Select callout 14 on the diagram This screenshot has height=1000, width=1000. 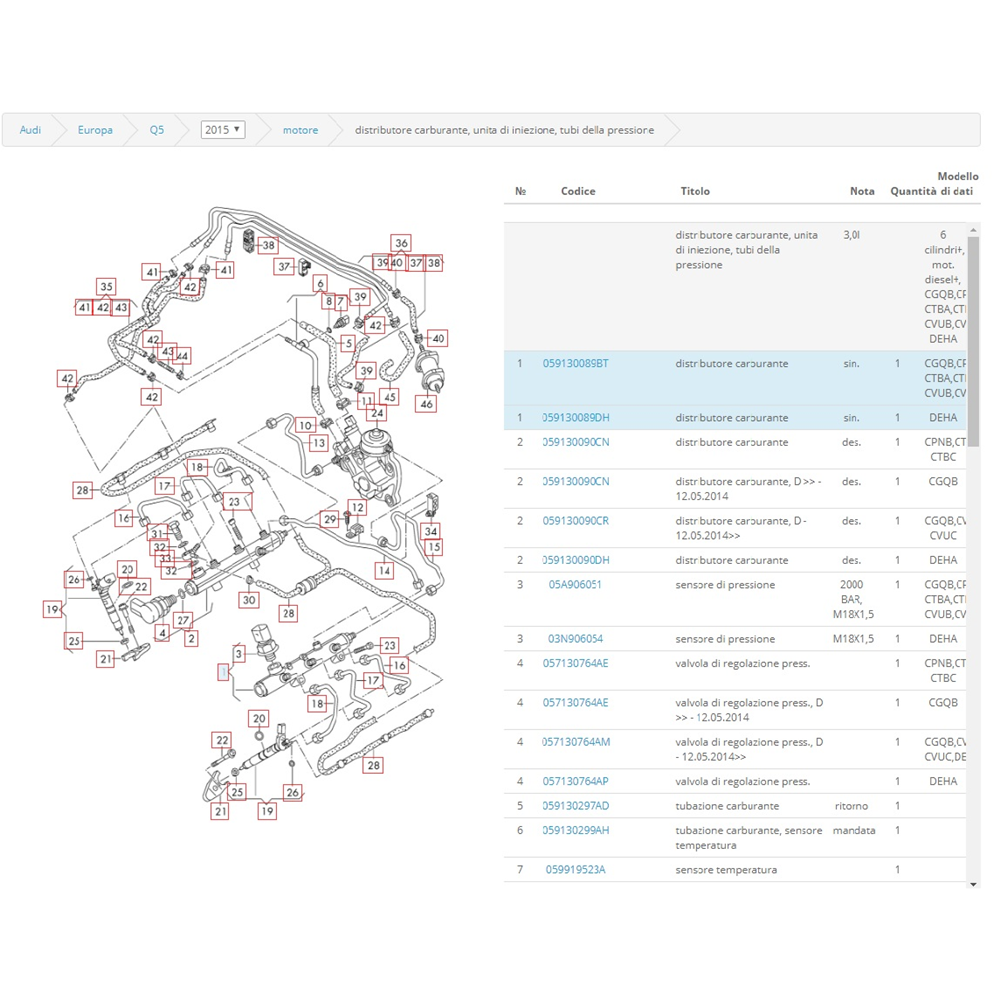coord(384,570)
